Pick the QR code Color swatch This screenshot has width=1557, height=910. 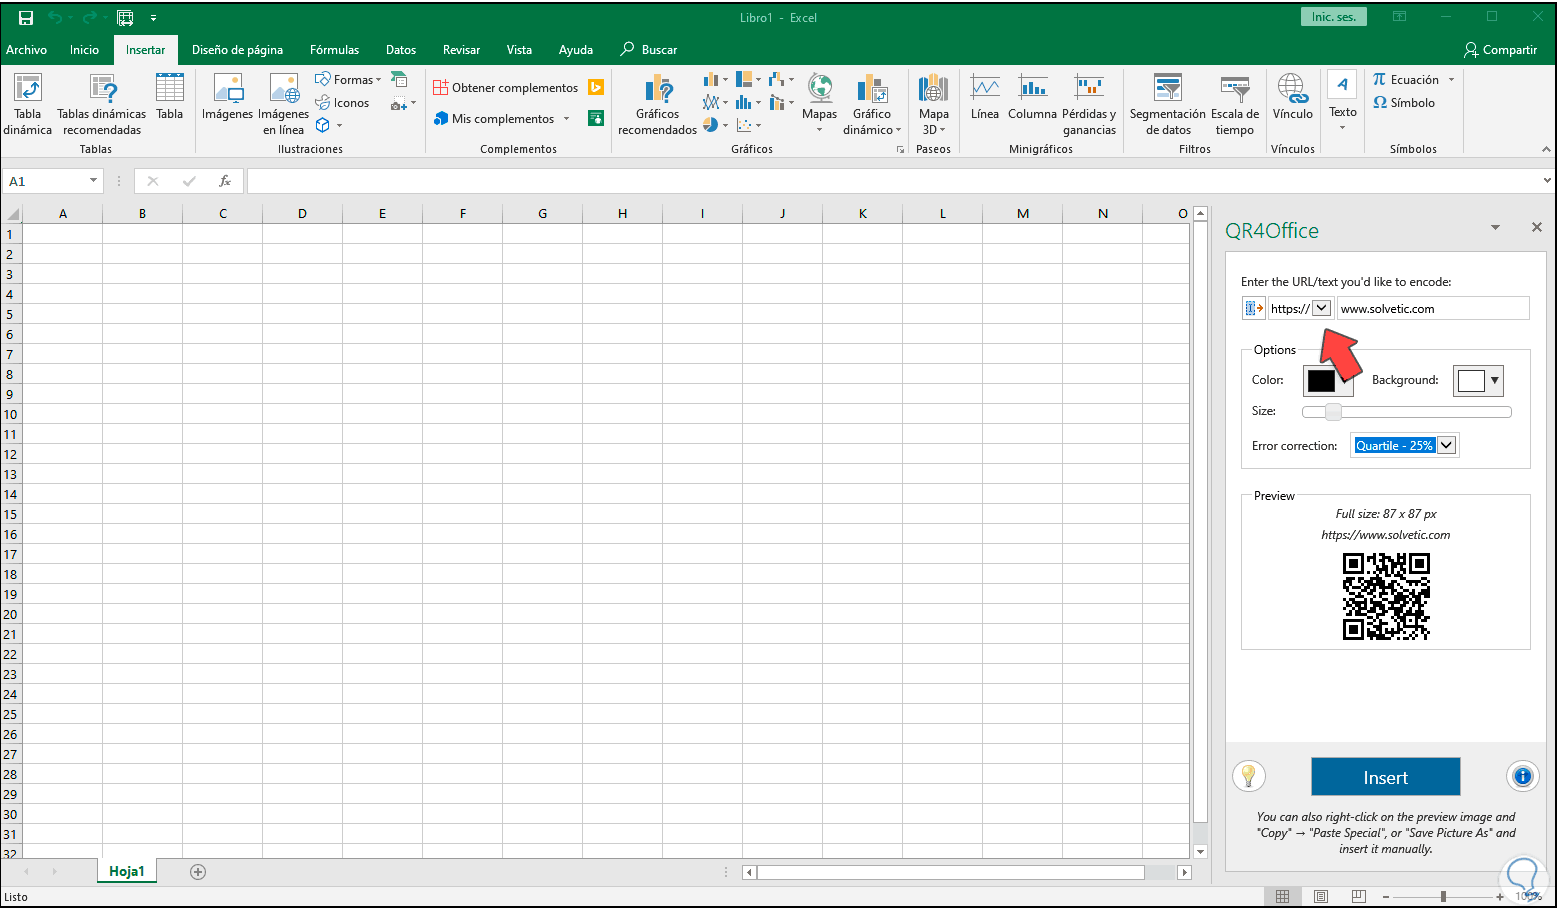click(1321, 380)
